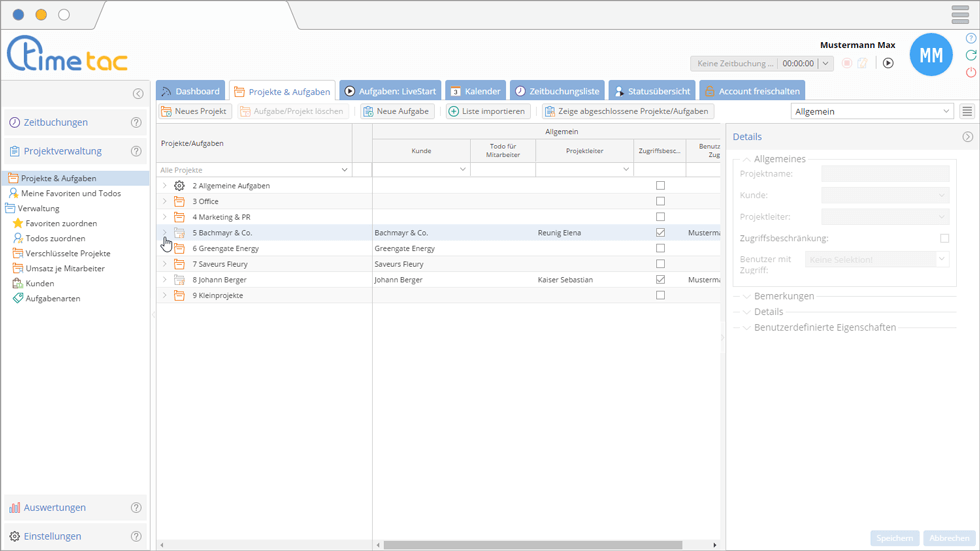
Task: Uncheck Zugriffsbeschränkung checkbox for 8 Johann Berger
Action: pos(660,280)
